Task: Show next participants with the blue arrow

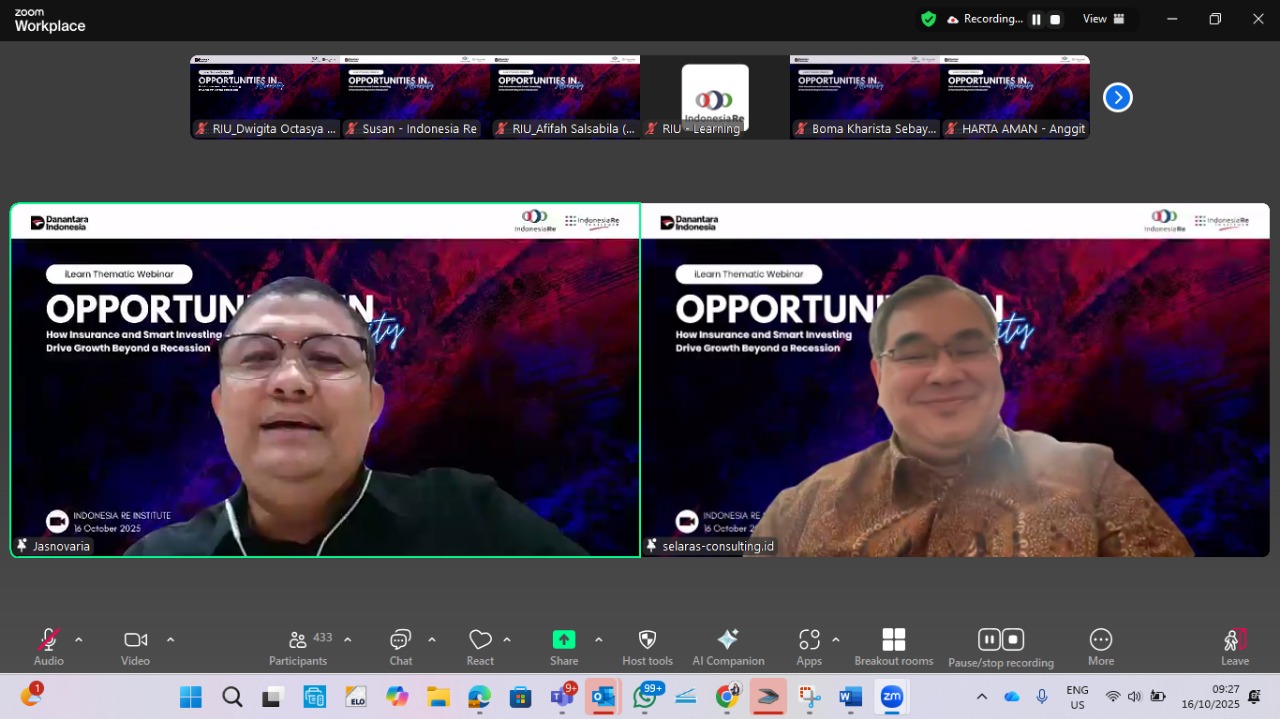Action: tap(1117, 97)
